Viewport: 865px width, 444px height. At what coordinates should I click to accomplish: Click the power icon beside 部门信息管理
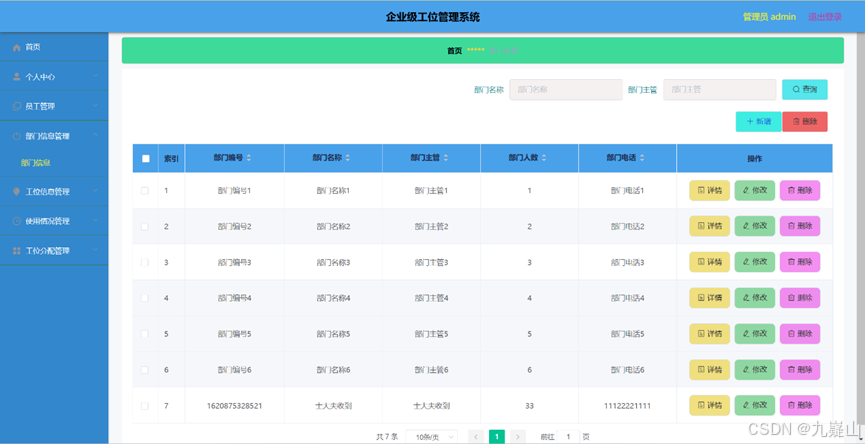pos(17,136)
